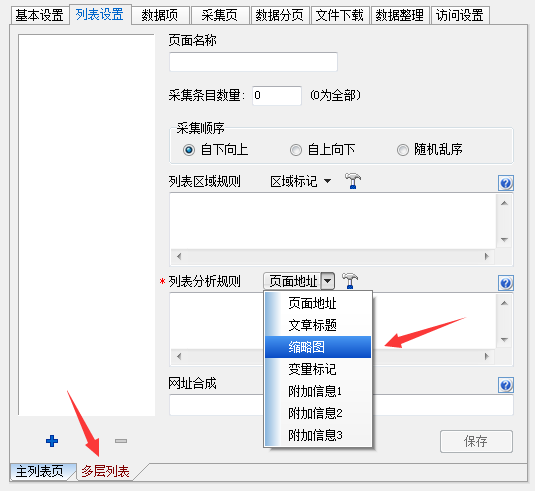
Task: Focus the 页面名称 input field
Action: tap(253, 62)
